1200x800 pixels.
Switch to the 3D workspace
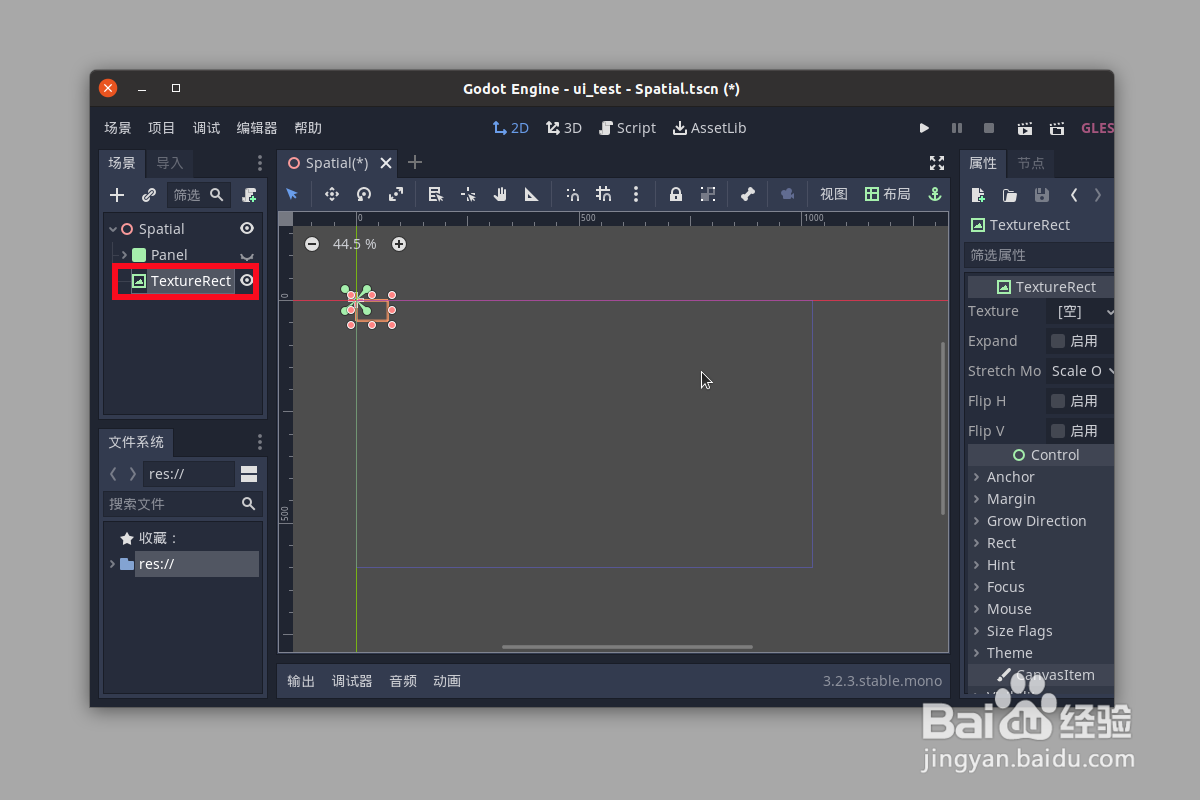click(564, 128)
